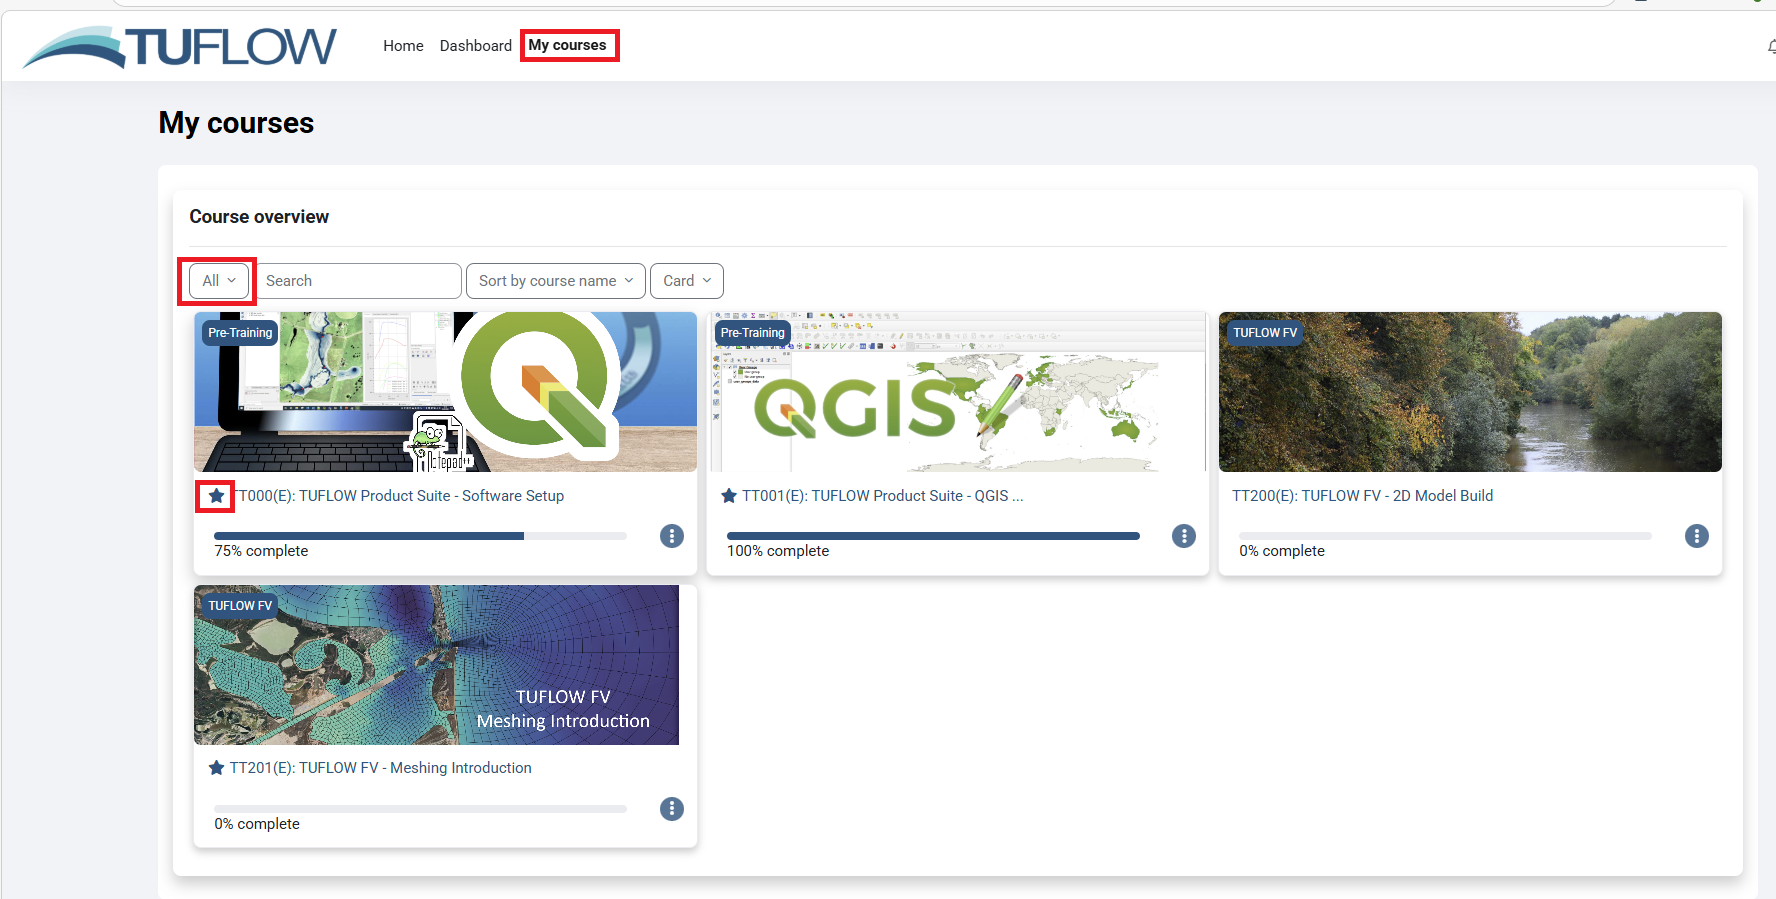Open three-dot menu for TT200(E) course

1696,536
